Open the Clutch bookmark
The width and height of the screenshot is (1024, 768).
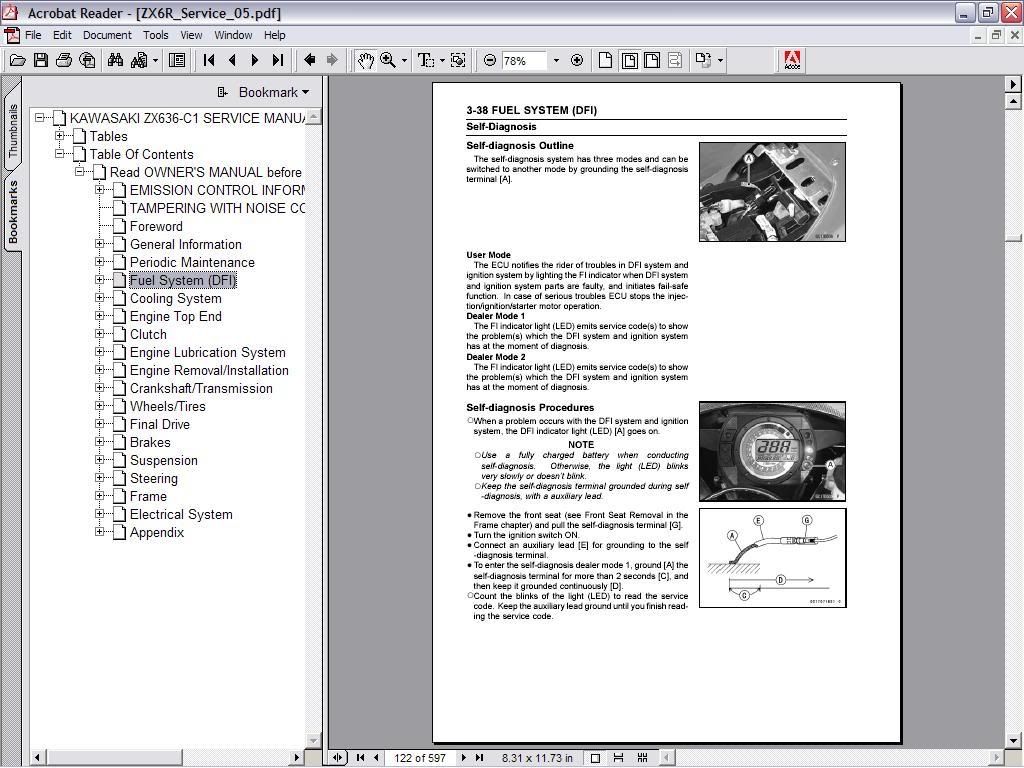148,334
